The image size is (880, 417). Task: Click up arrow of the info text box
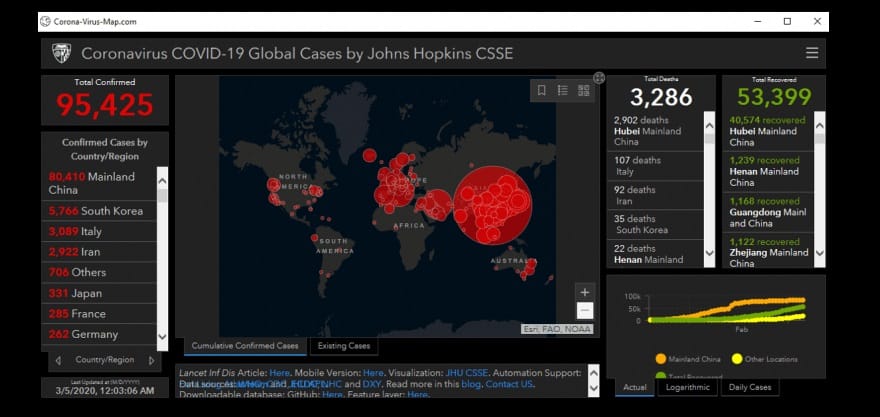pos(594,373)
